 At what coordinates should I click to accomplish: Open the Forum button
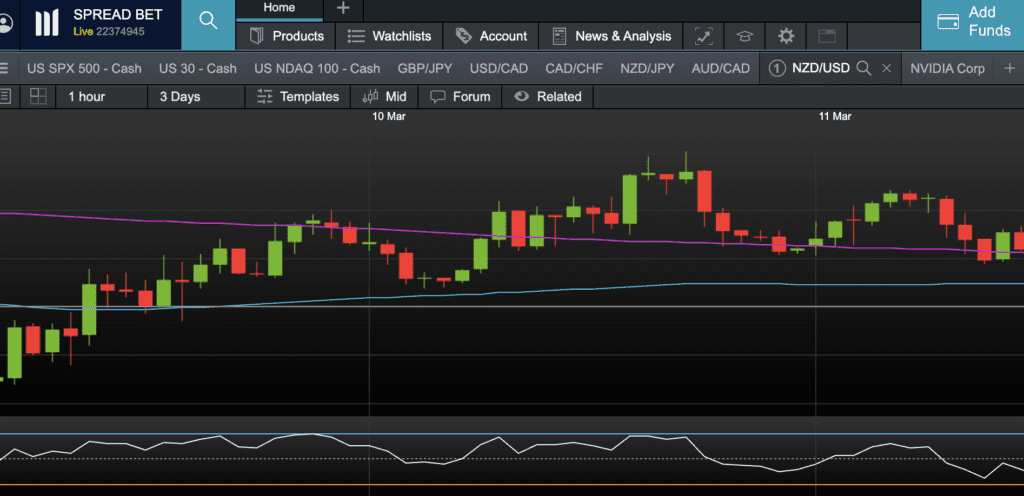pos(460,97)
